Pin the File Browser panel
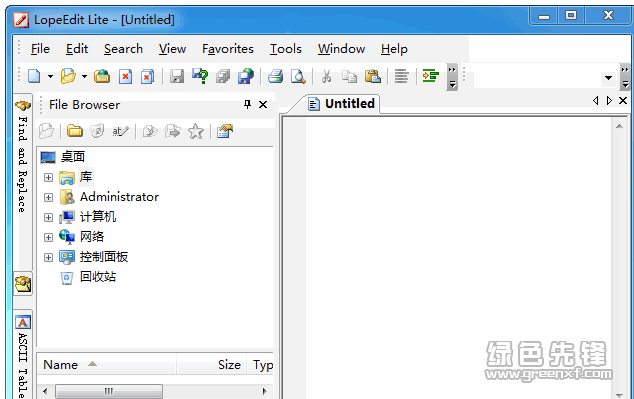 (247, 105)
